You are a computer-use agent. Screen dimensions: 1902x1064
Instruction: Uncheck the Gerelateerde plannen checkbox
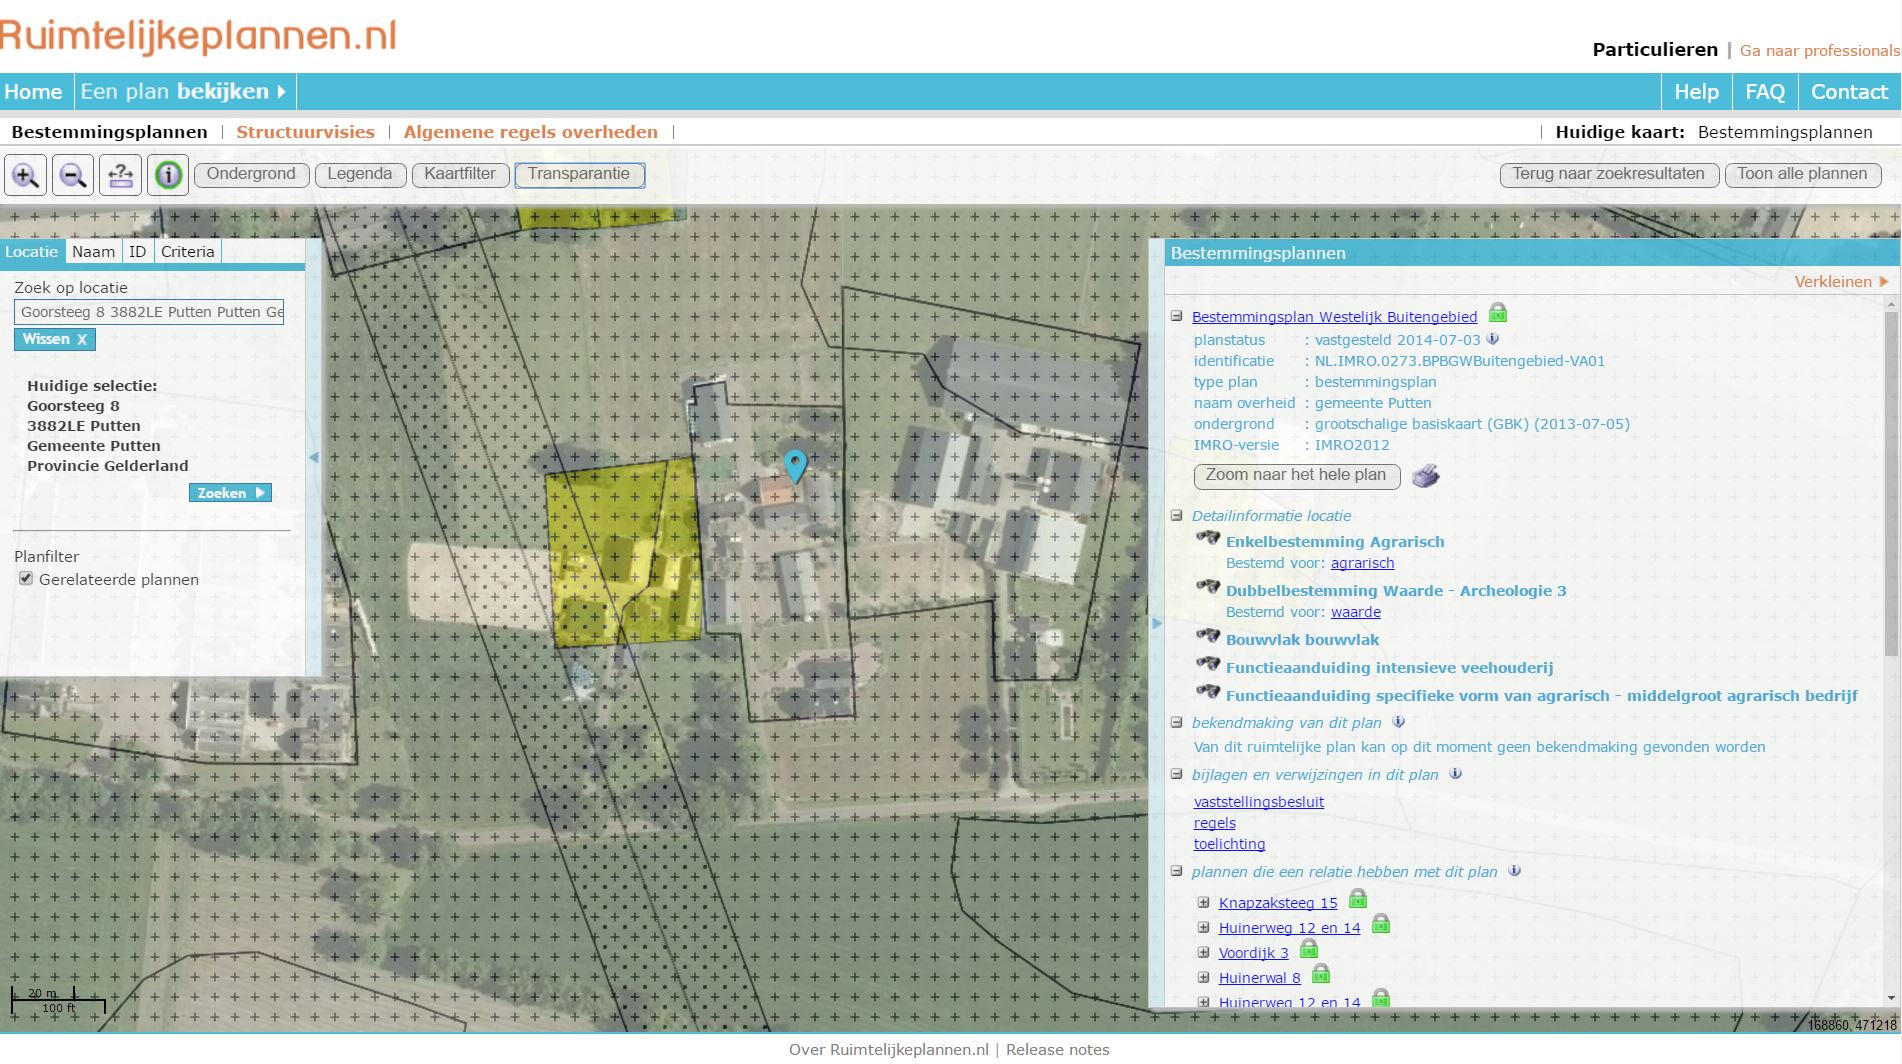(x=24, y=579)
